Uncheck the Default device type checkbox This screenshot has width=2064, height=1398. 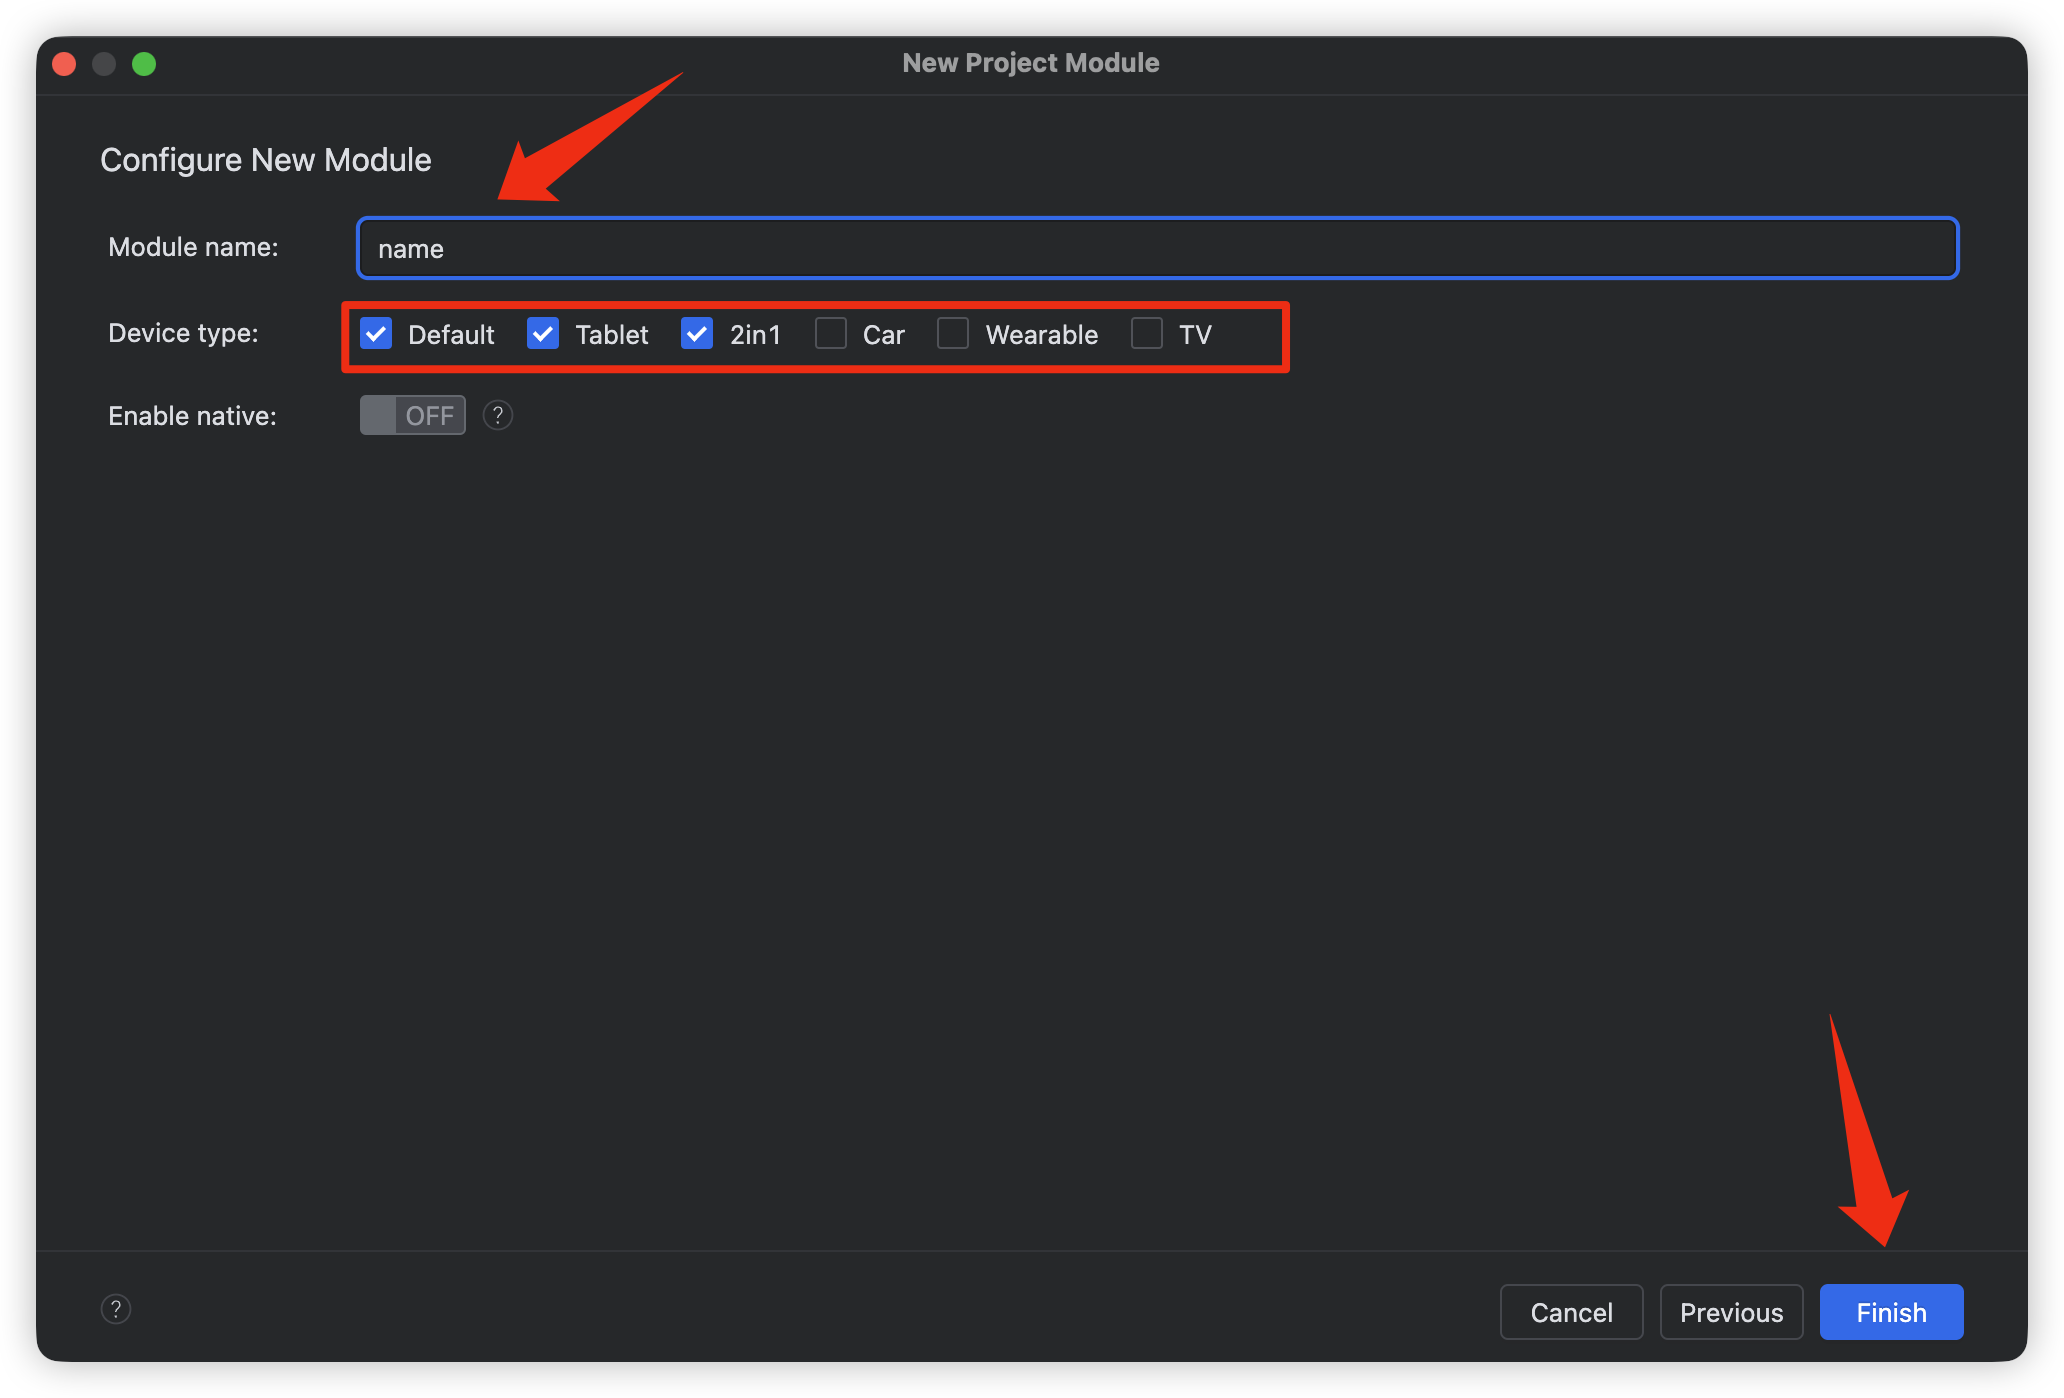tap(376, 334)
